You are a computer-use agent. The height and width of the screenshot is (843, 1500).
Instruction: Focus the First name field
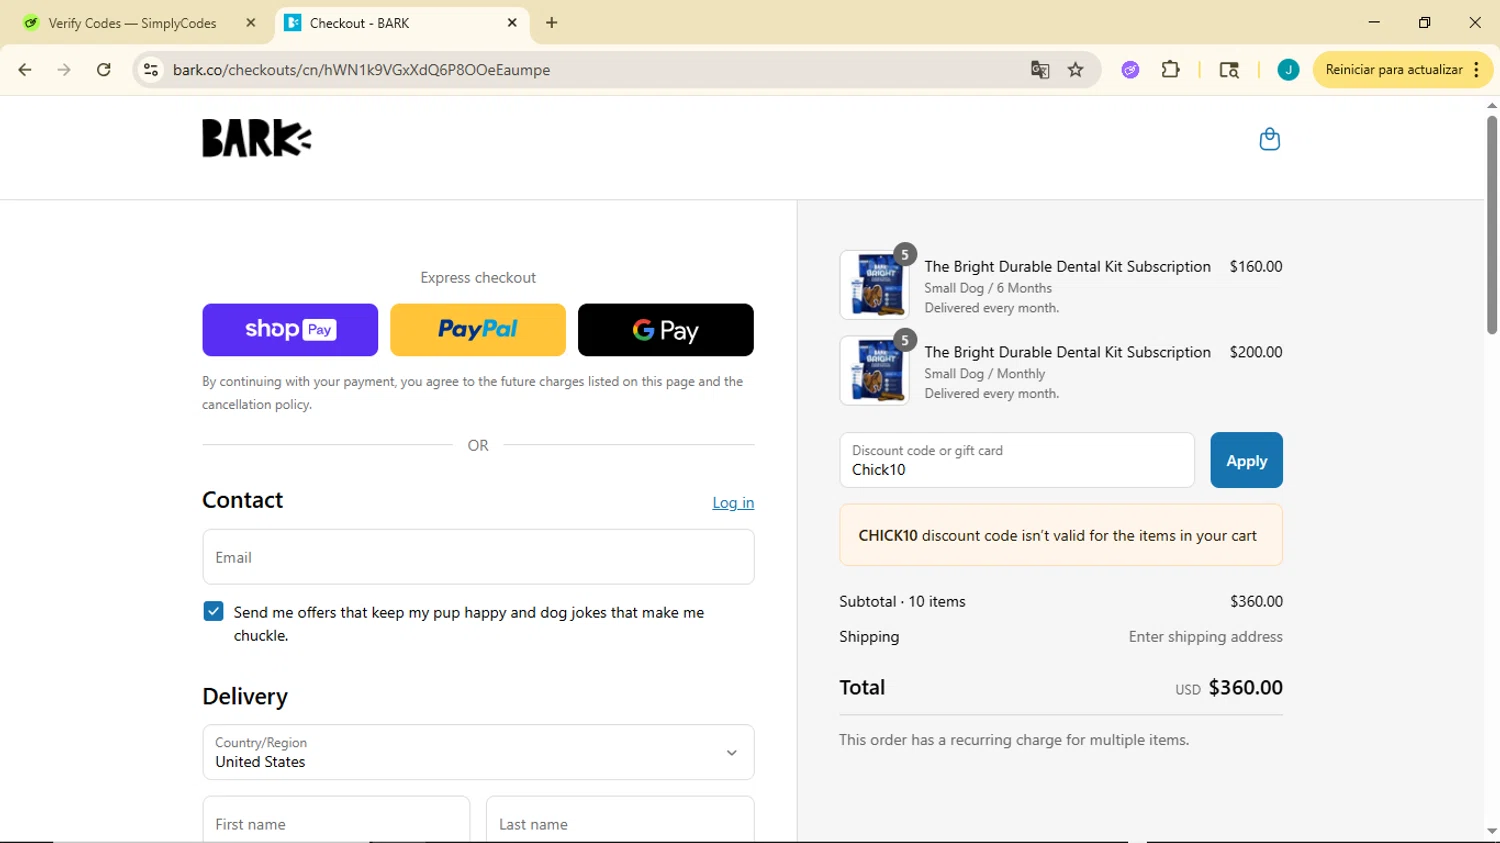(x=336, y=820)
